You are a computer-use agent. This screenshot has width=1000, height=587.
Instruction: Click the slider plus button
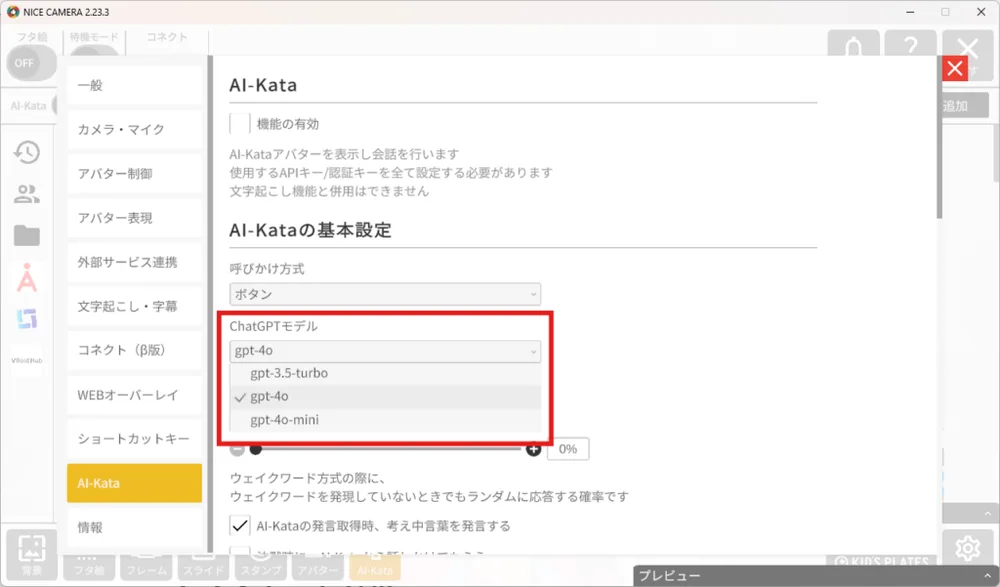pos(534,450)
